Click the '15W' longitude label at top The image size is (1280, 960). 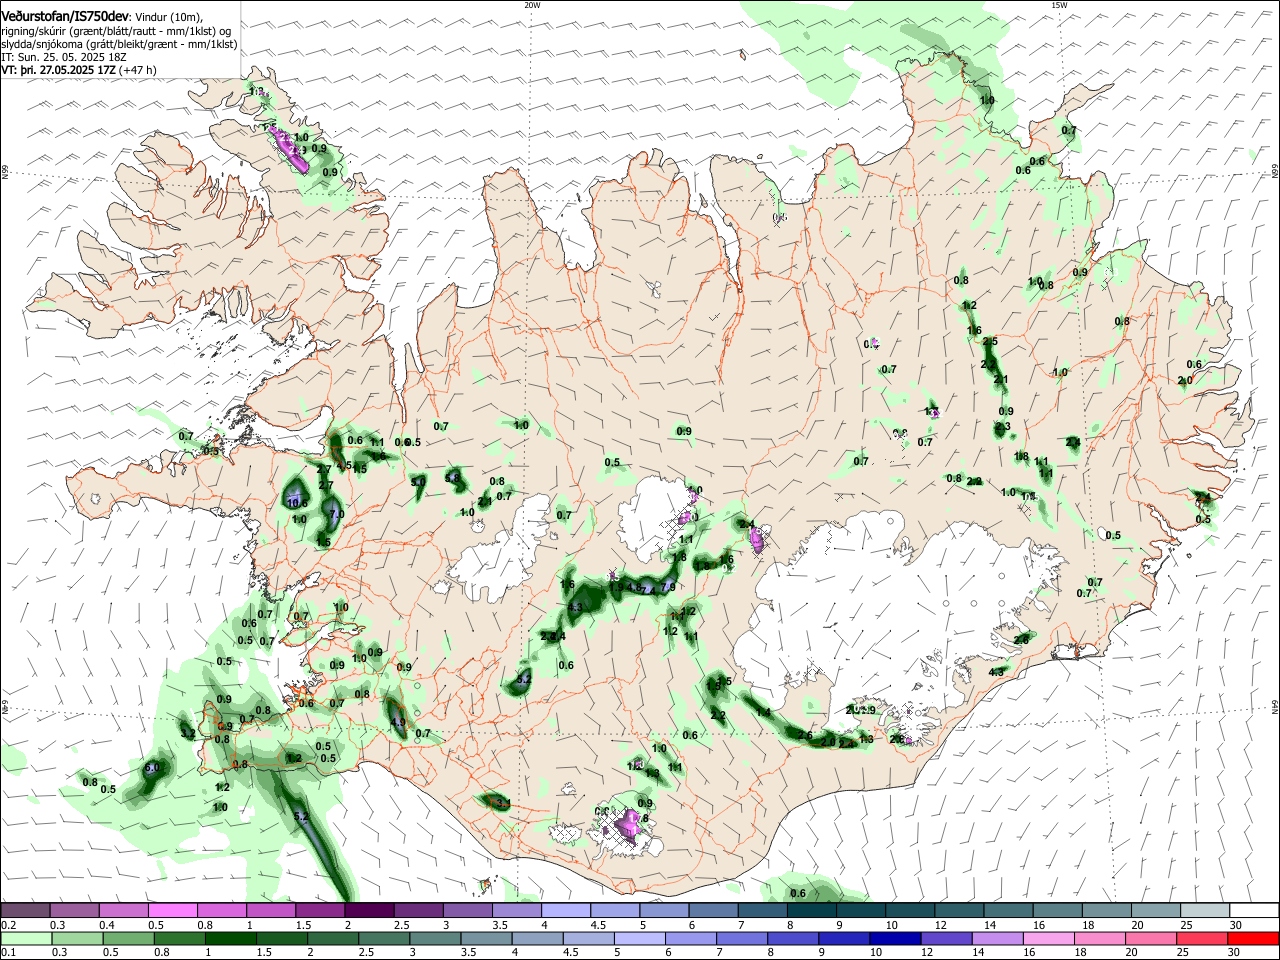pos(1060,5)
